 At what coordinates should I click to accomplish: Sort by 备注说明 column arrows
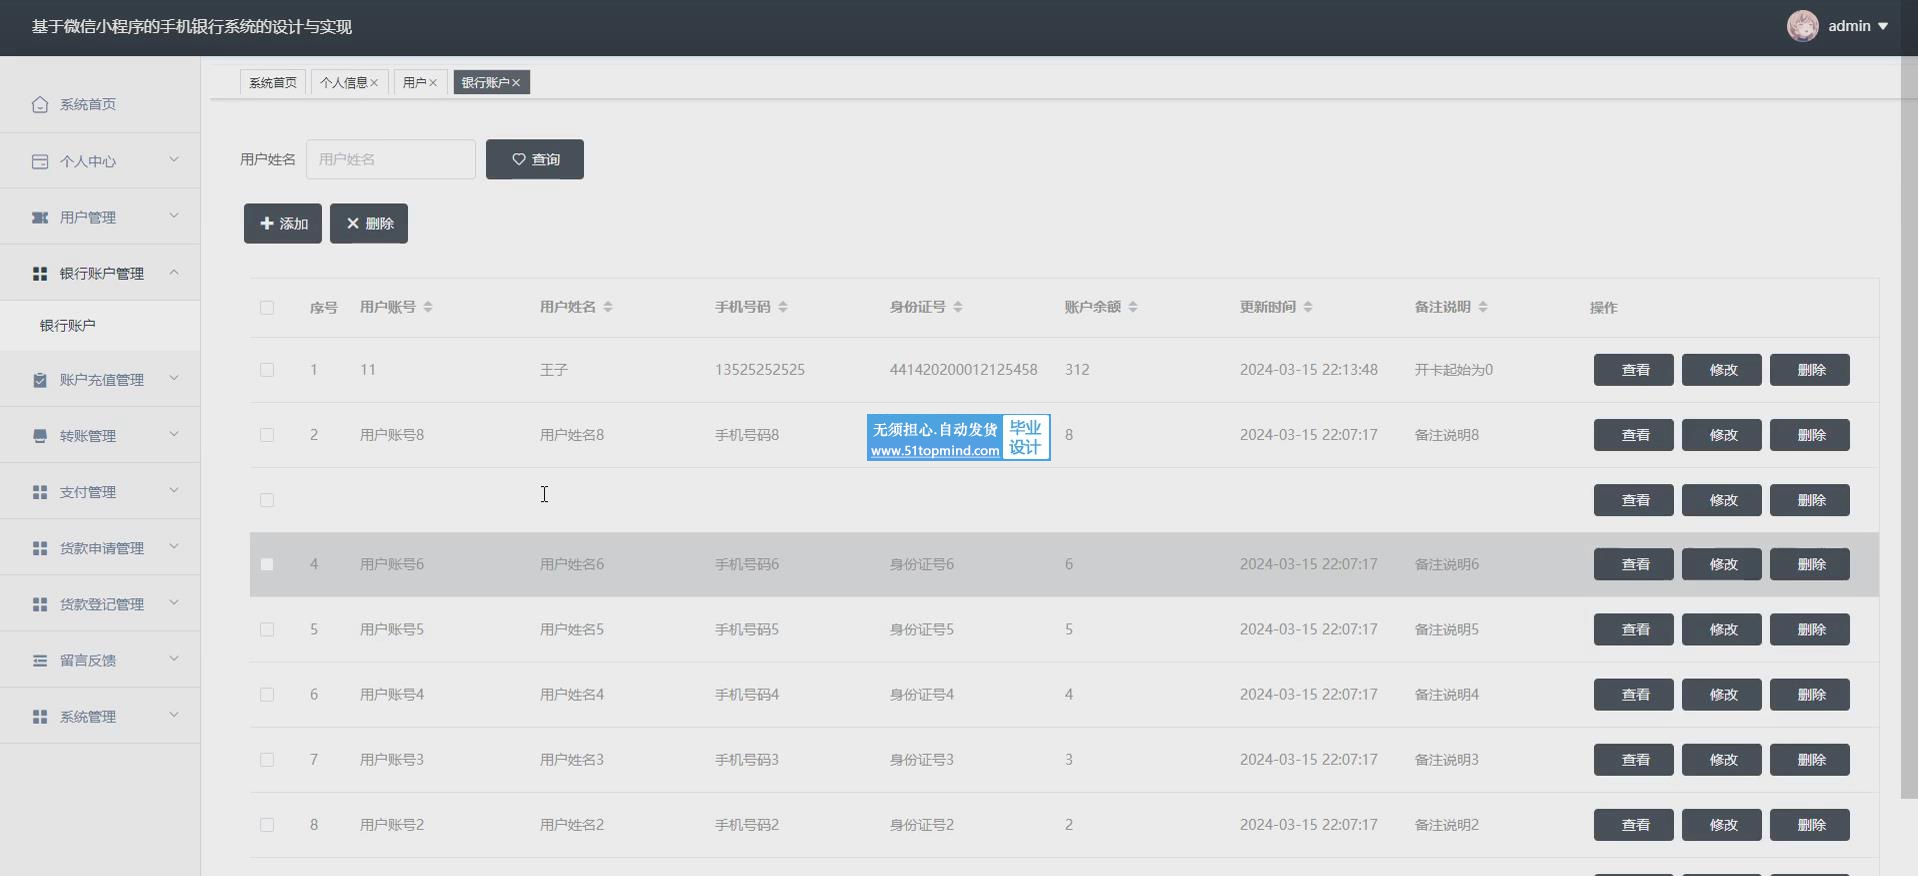(1483, 307)
